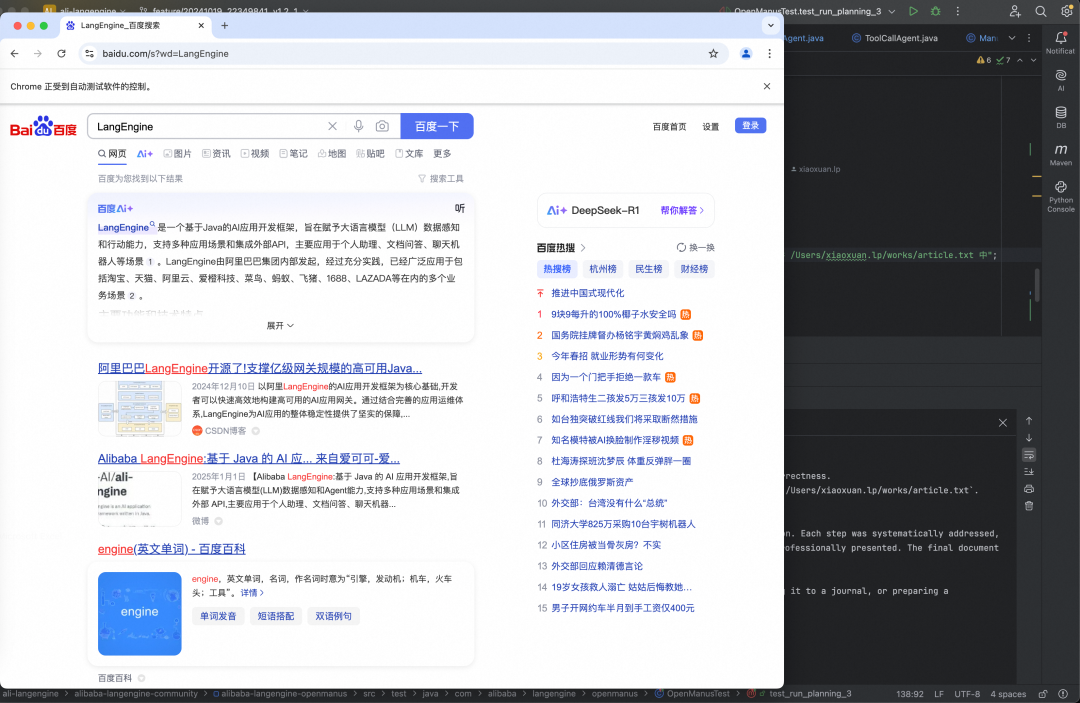Clear the search box with the × icon

tap(332, 126)
